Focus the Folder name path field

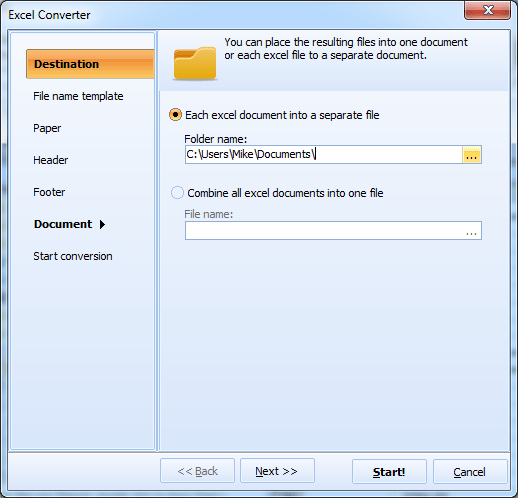324,155
